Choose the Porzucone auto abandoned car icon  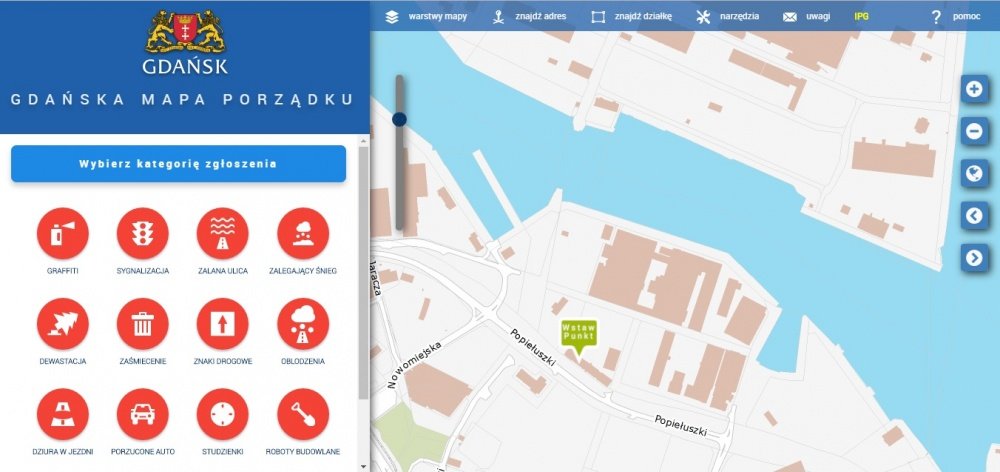tap(142, 414)
